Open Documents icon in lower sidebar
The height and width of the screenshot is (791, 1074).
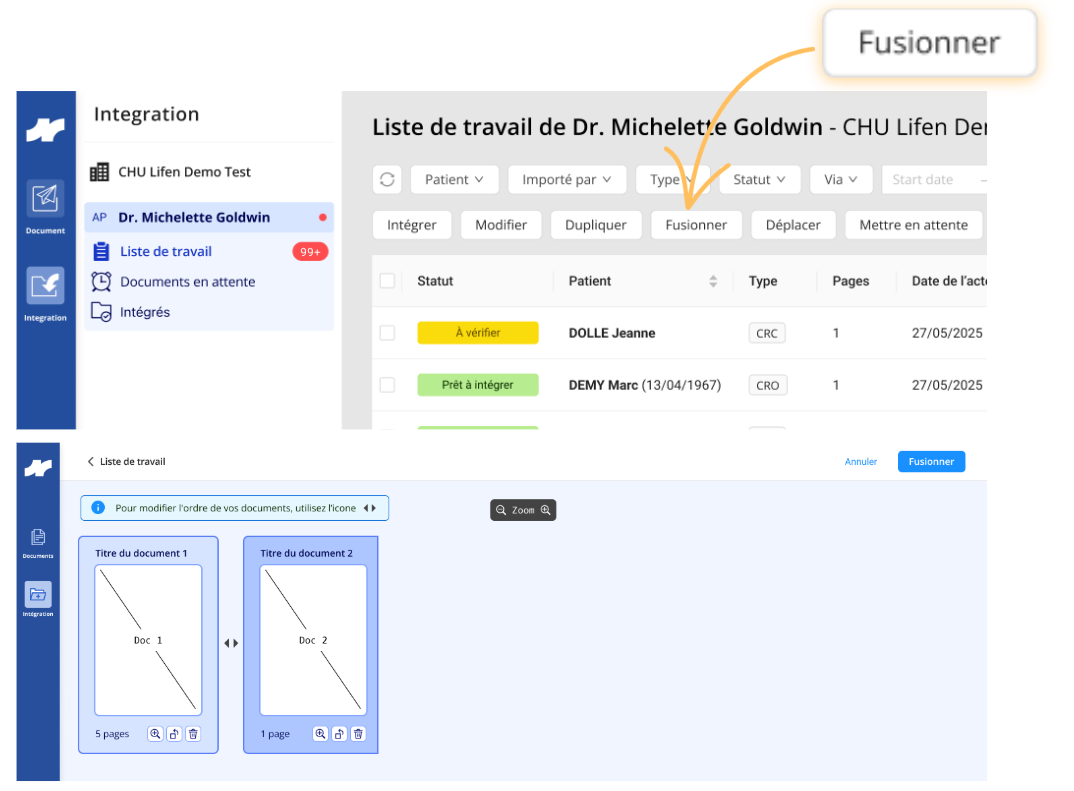[38, 543]
